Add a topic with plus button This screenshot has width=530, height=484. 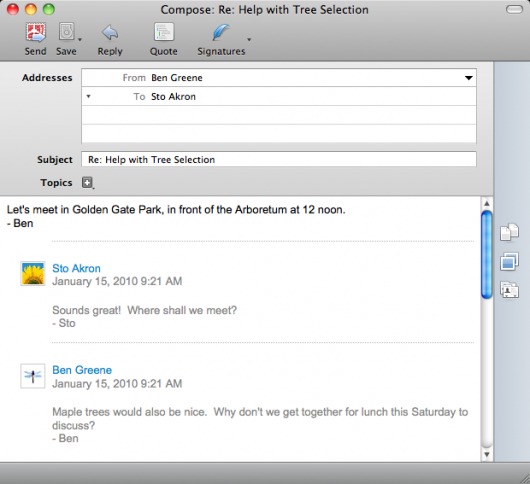[87, 183]
